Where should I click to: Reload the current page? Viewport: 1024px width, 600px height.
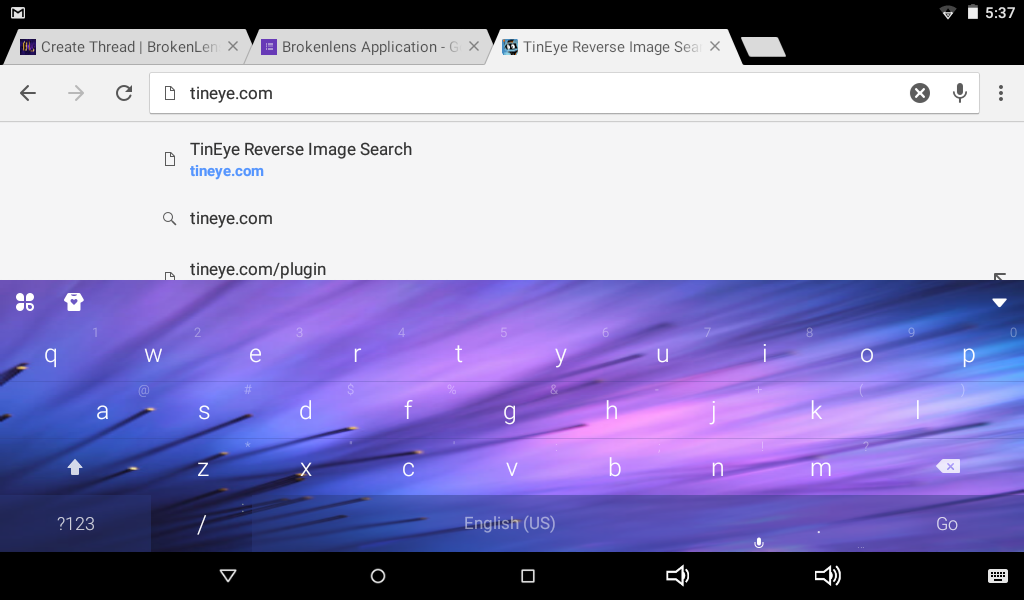click(124, 93)
